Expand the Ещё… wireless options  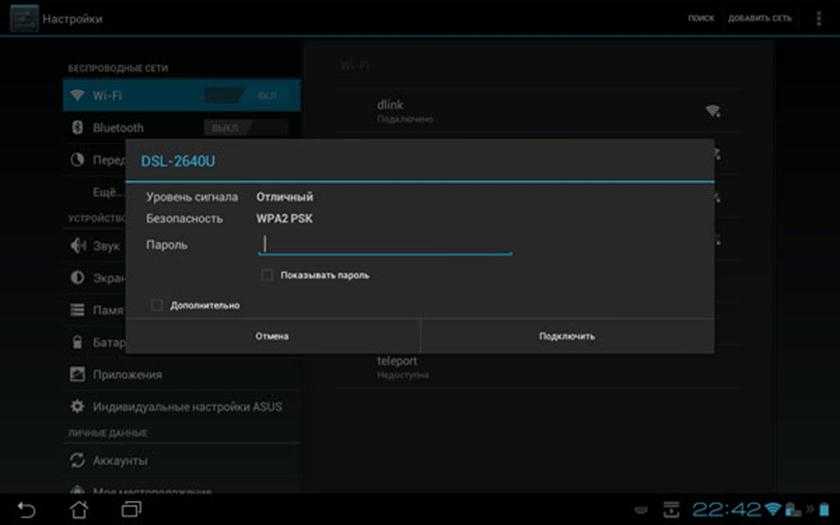pyautogui.click(x=108, y=191)
